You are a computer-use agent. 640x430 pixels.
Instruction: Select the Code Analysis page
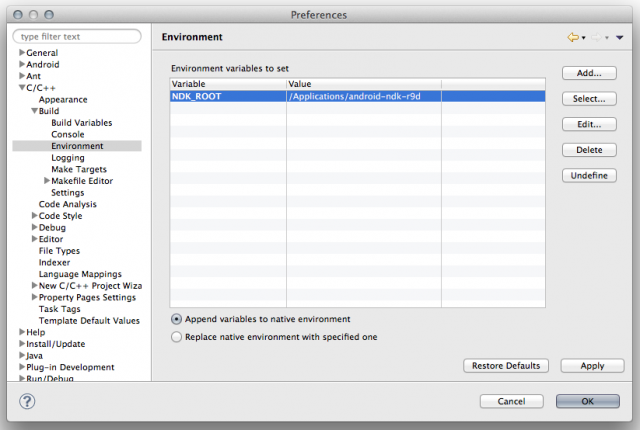[x=67, y=204]
